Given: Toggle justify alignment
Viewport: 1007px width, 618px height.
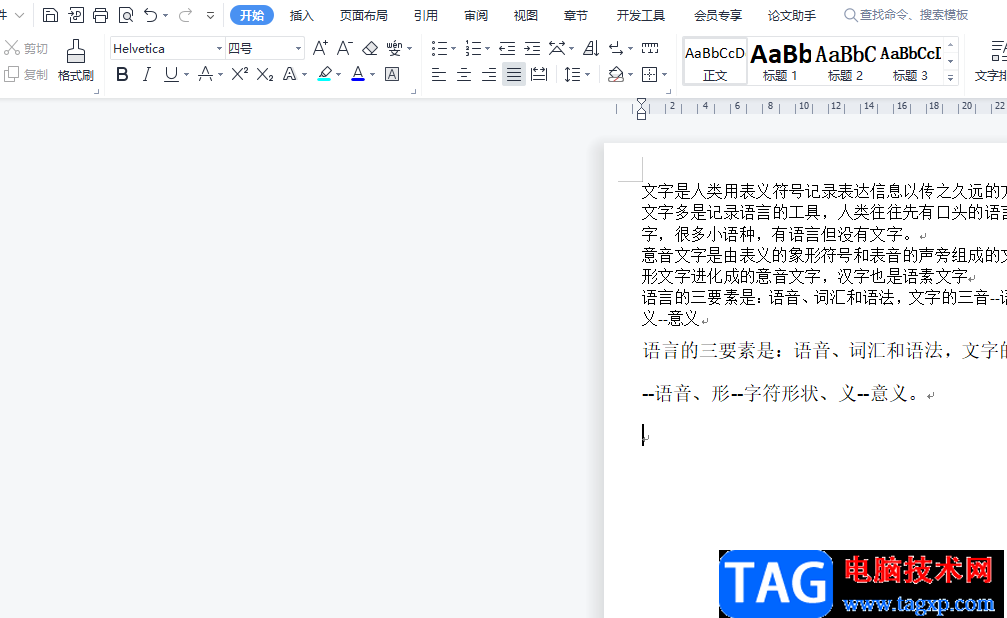Looking at the screenshot, I should (514, 75).
